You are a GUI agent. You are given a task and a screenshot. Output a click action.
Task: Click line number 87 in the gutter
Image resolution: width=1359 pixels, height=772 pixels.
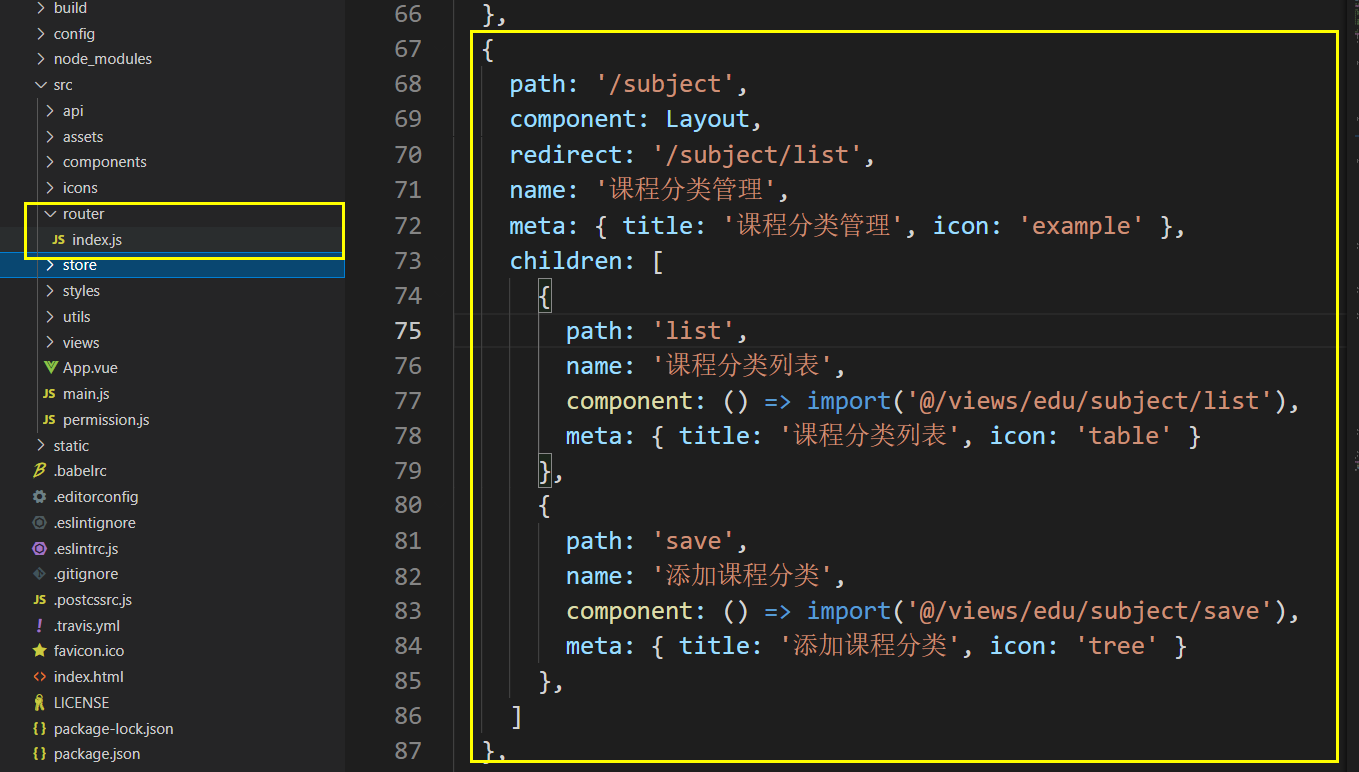tap(408, 751)
